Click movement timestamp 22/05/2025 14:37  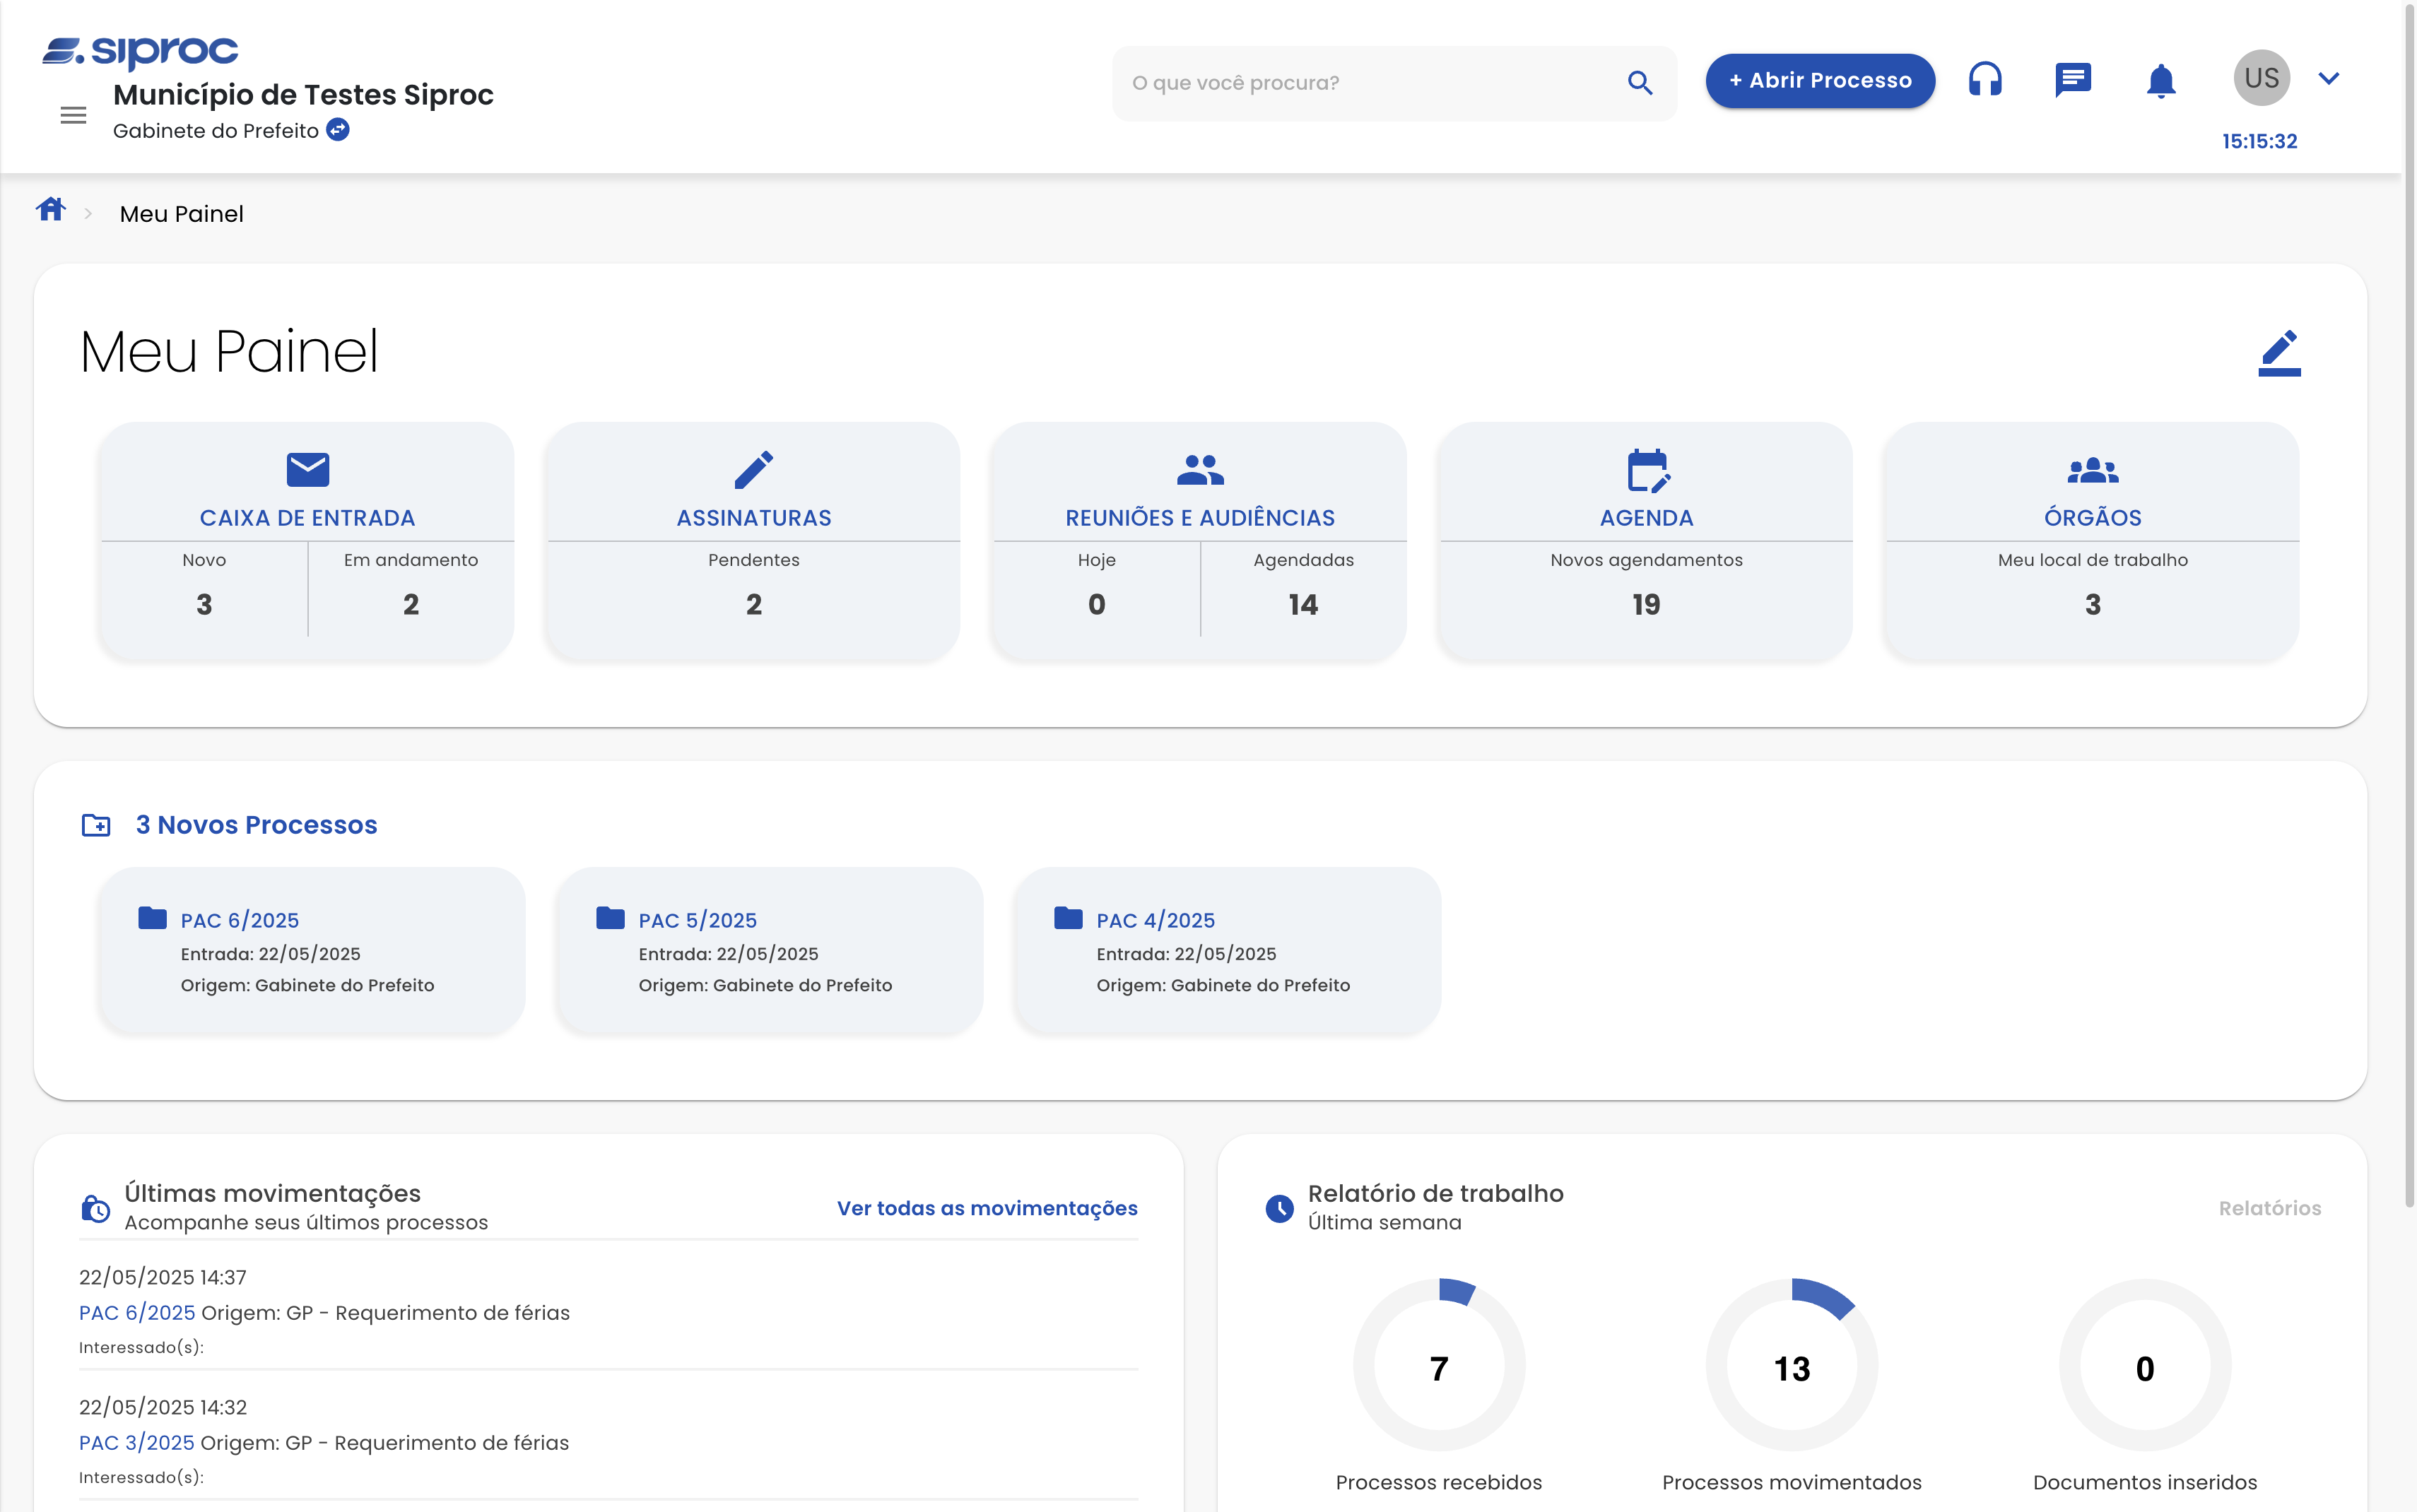coord(163,1278)
